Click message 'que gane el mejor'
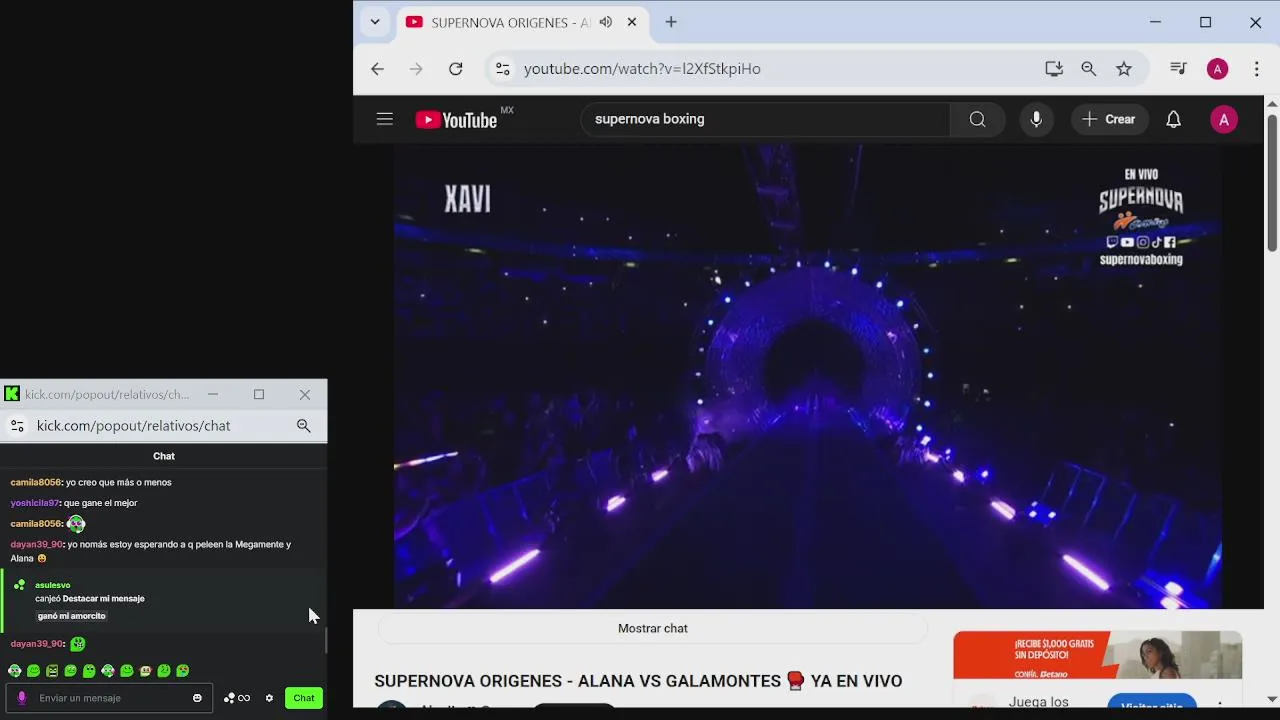 100,503
